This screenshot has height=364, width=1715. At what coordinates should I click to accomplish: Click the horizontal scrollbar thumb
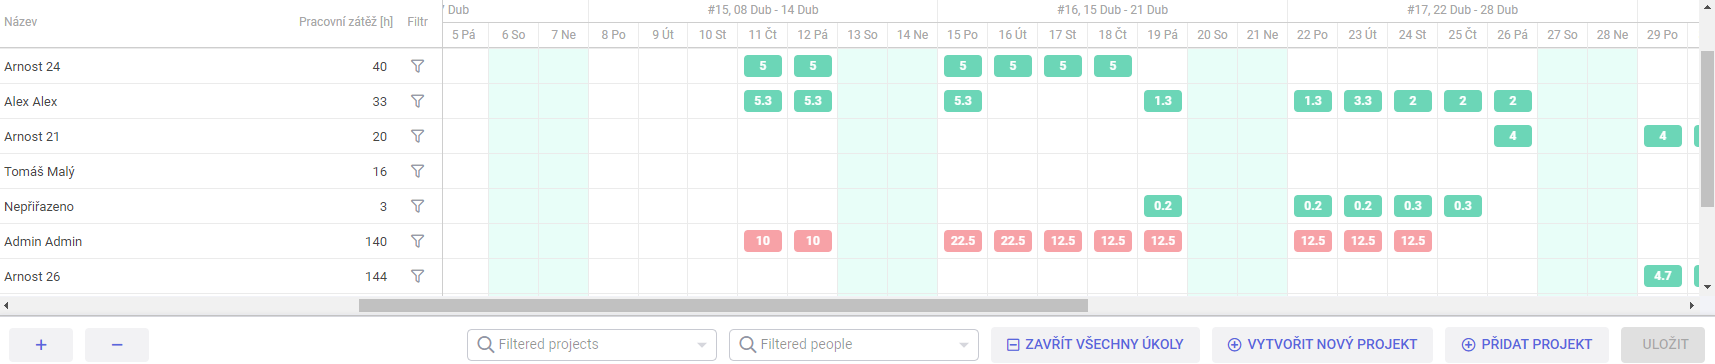723,305
